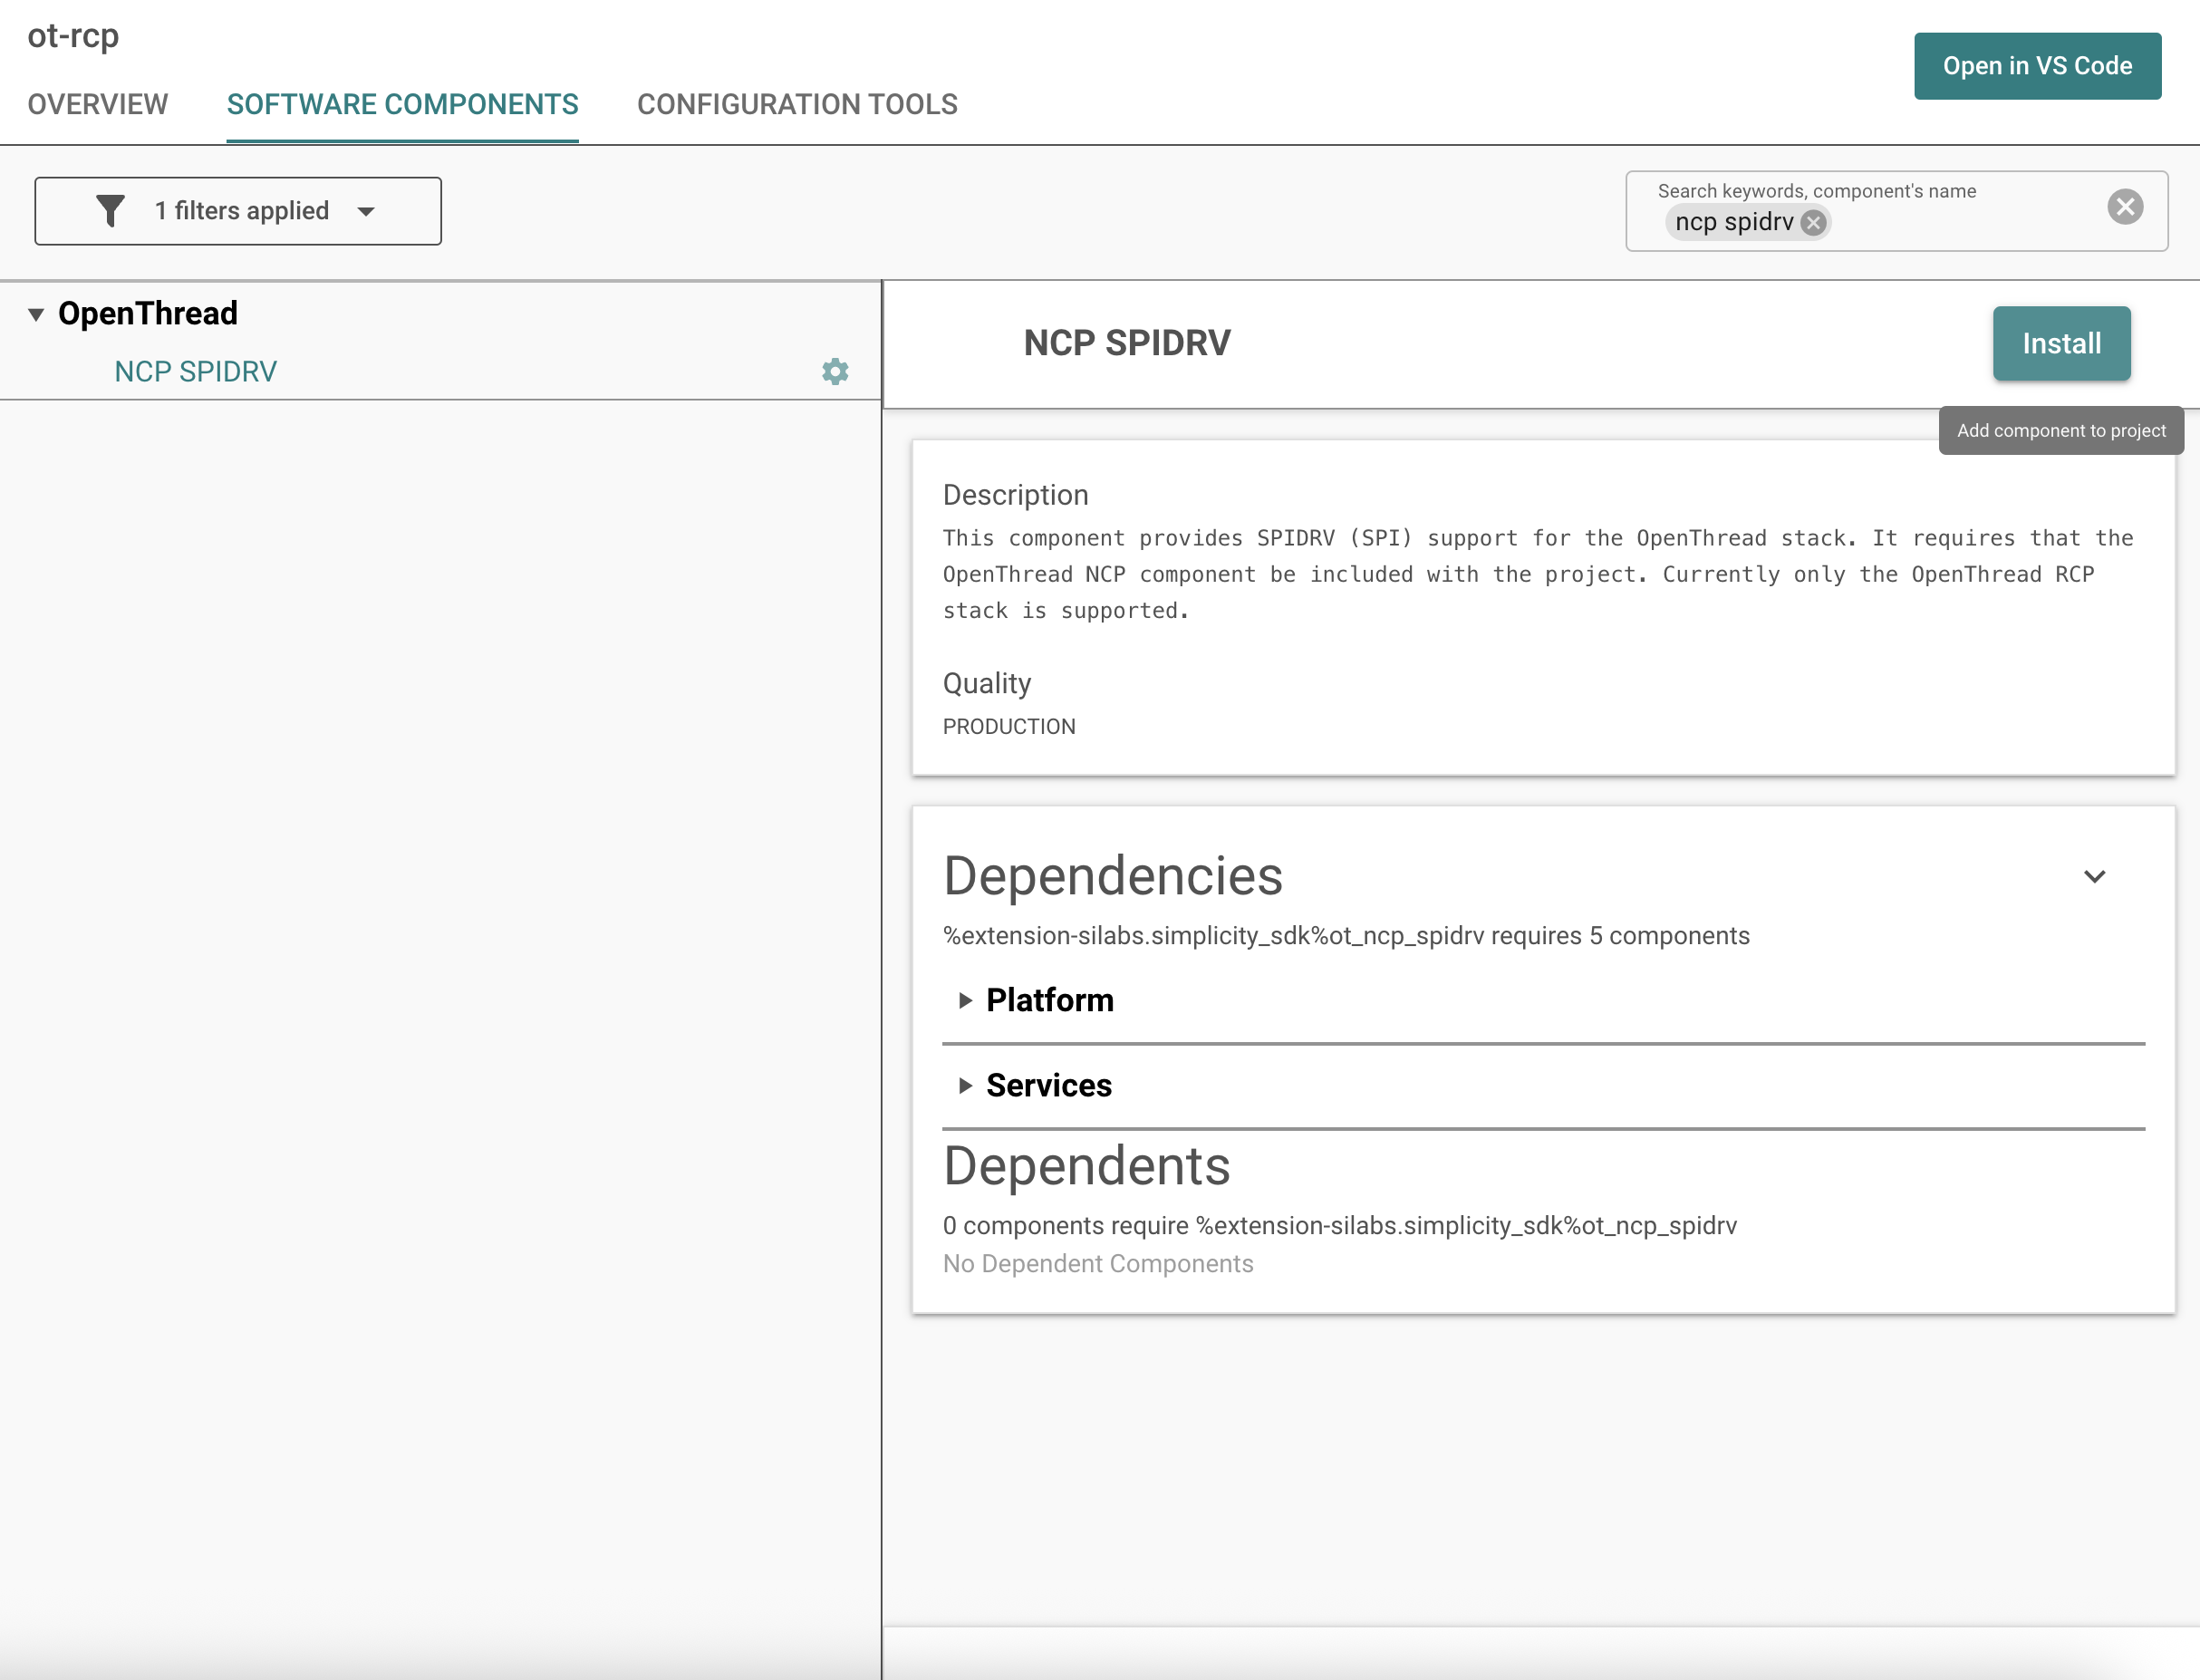Click the '1 filters applied' text
Viewport: 2200px width, 1680px height.
click(241, 211)
